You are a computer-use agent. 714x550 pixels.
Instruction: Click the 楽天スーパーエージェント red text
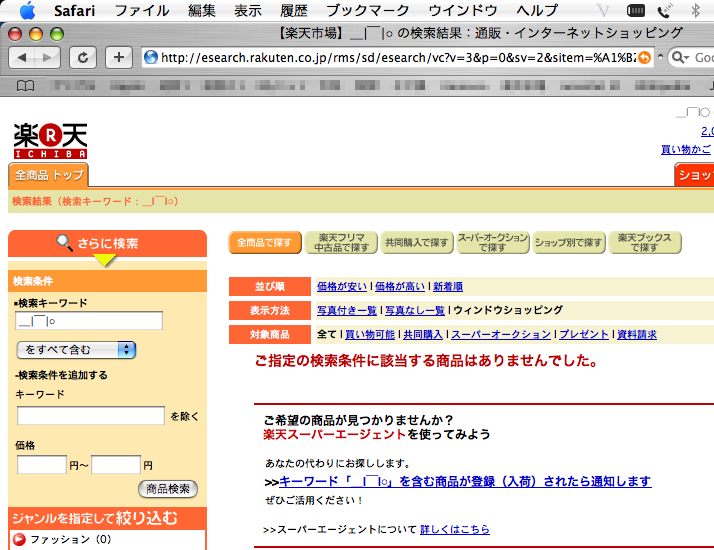(334, 434)
